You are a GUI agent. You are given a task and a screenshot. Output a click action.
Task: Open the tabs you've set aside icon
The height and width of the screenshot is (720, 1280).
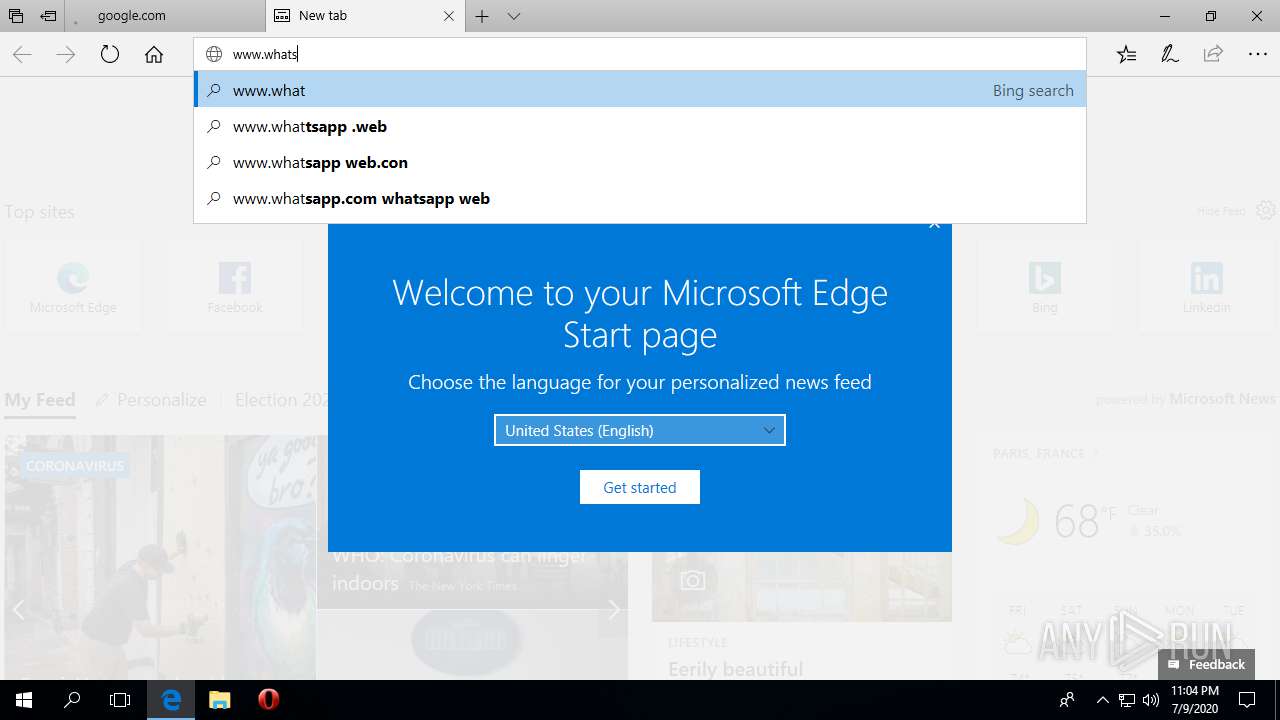click(x=16, y=16)
